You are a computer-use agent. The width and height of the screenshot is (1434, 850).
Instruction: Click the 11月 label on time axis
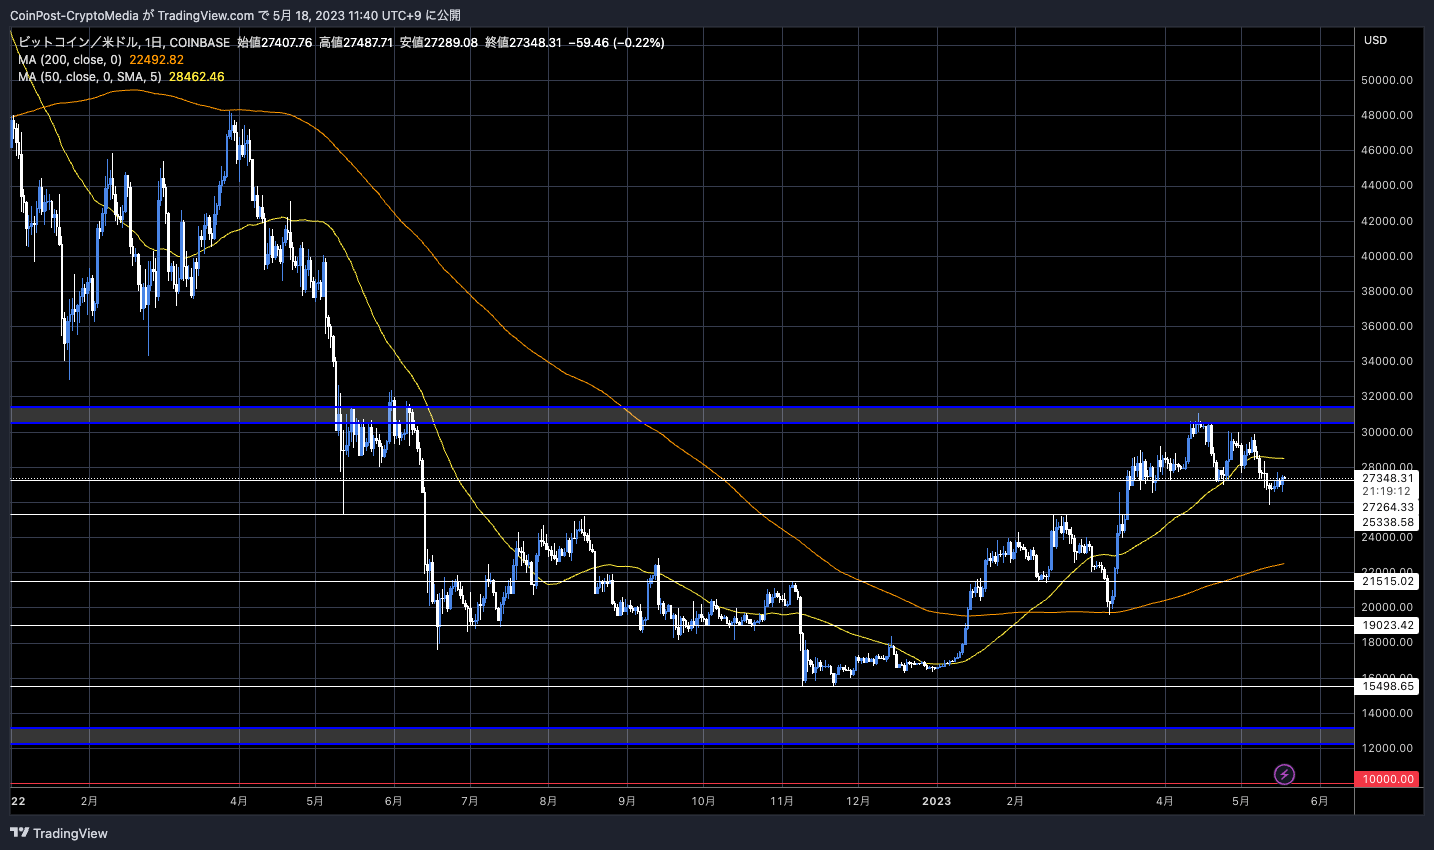coord(782,801)
